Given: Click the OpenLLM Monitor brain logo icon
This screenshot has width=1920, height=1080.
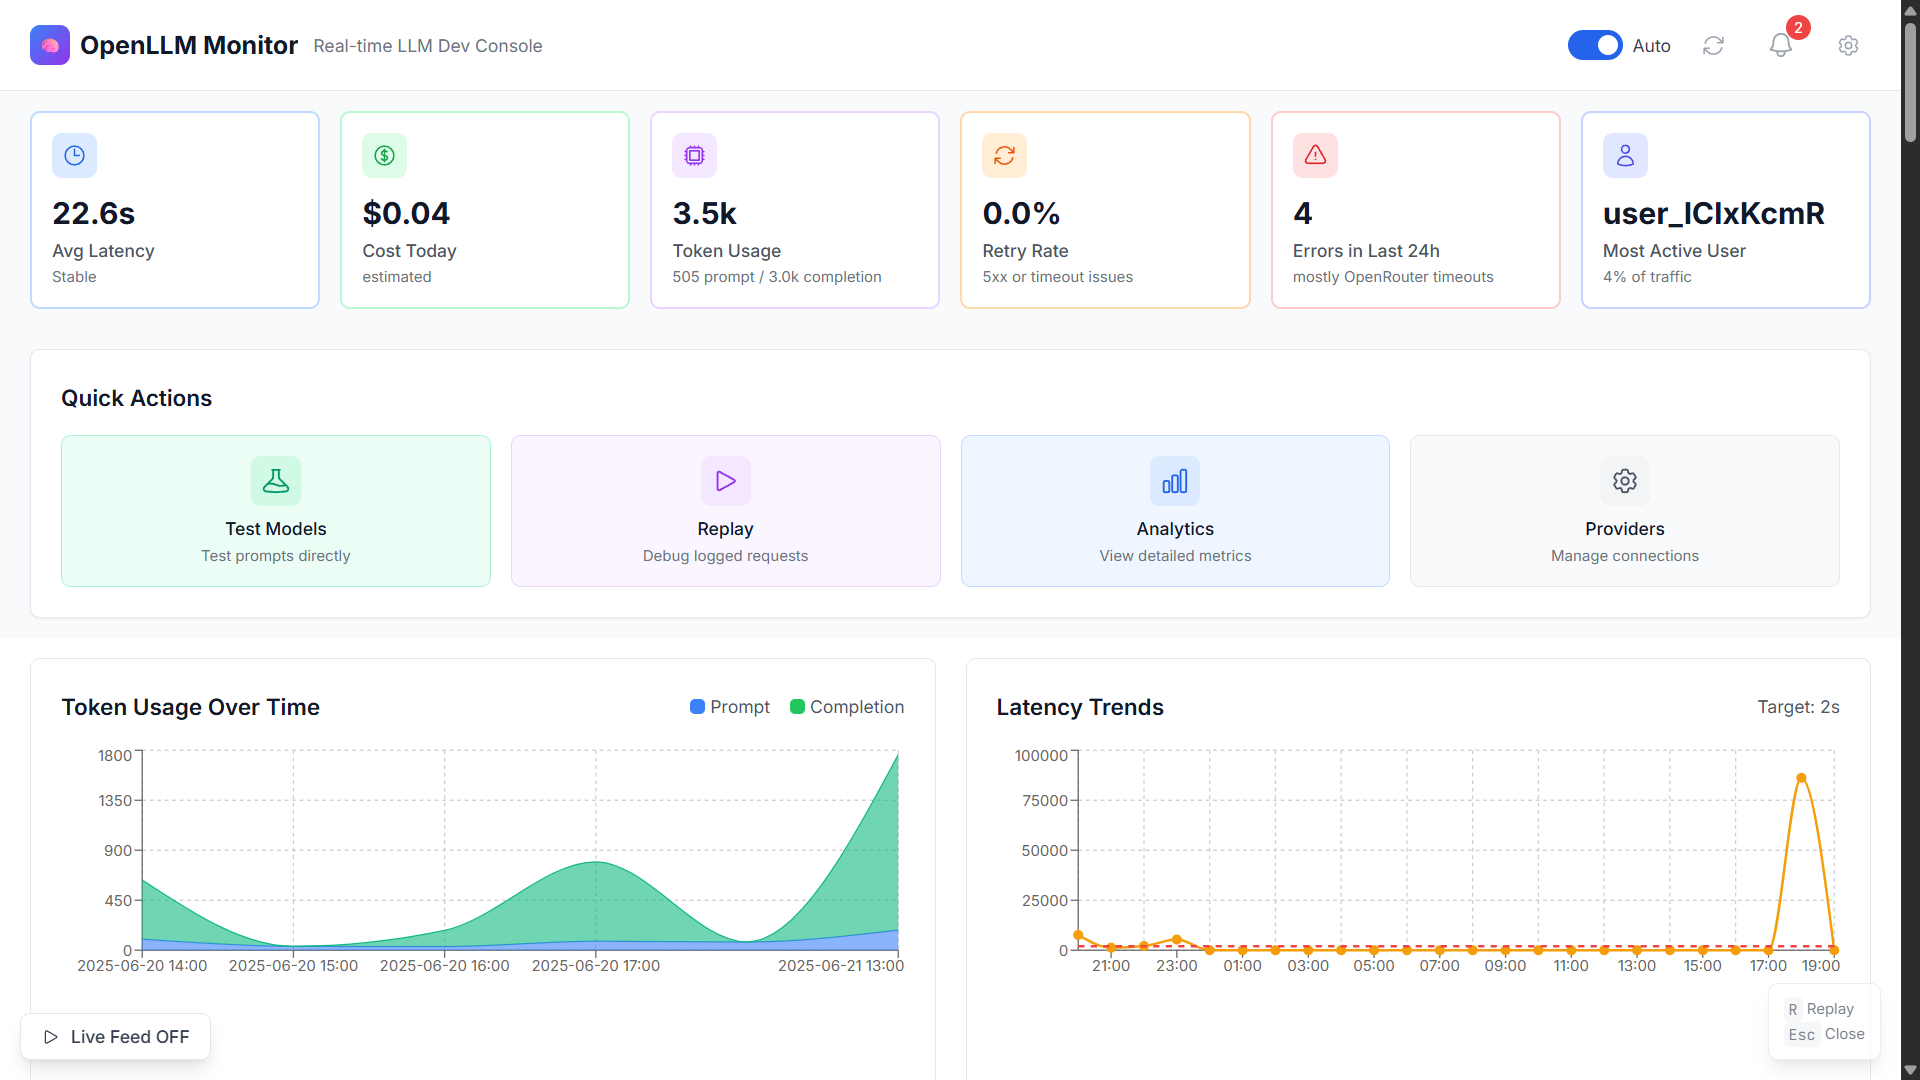Looking at the screenshot, I should (x=50, y=45).
